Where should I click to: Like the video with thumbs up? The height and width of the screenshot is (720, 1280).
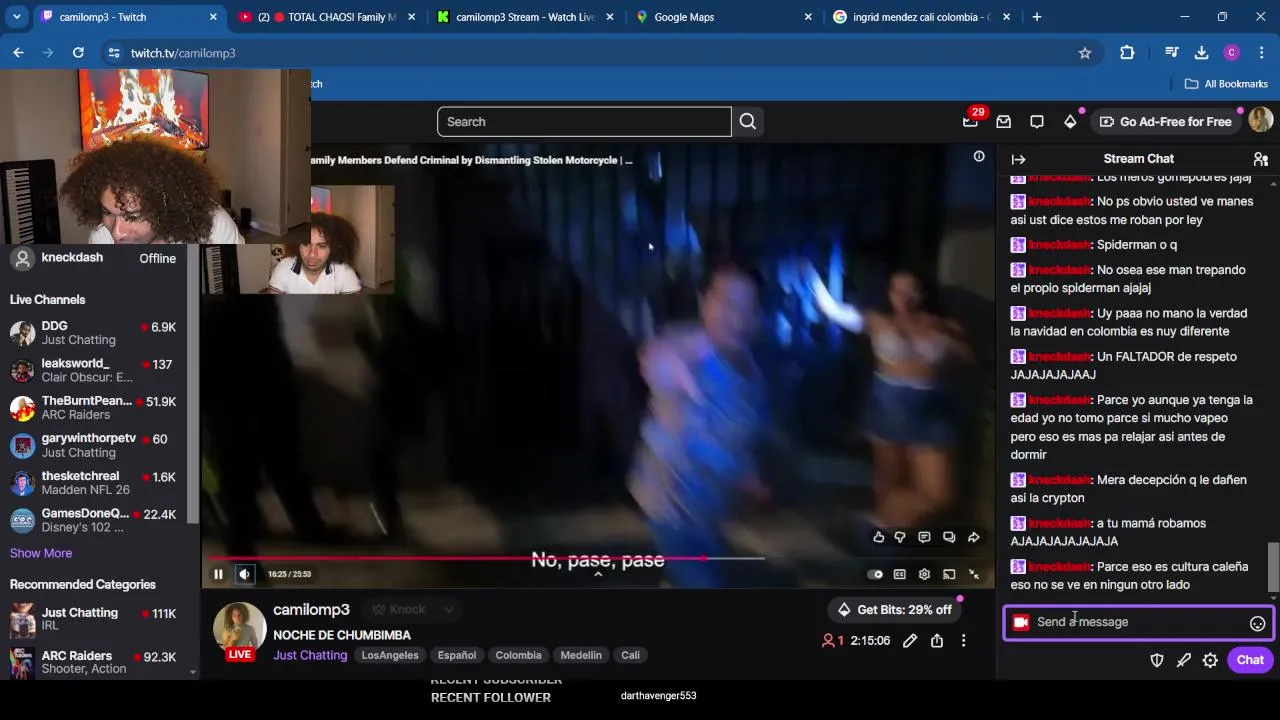point(878,537)
